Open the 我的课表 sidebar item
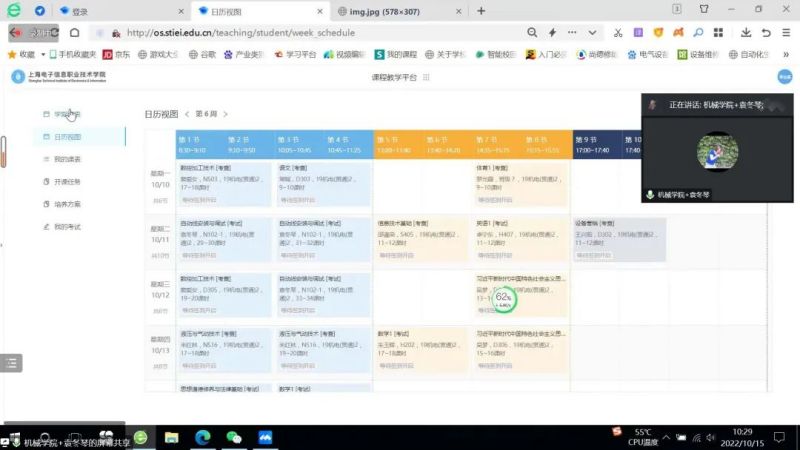Screen dimensions: 800x450 [x=67, y=159]
